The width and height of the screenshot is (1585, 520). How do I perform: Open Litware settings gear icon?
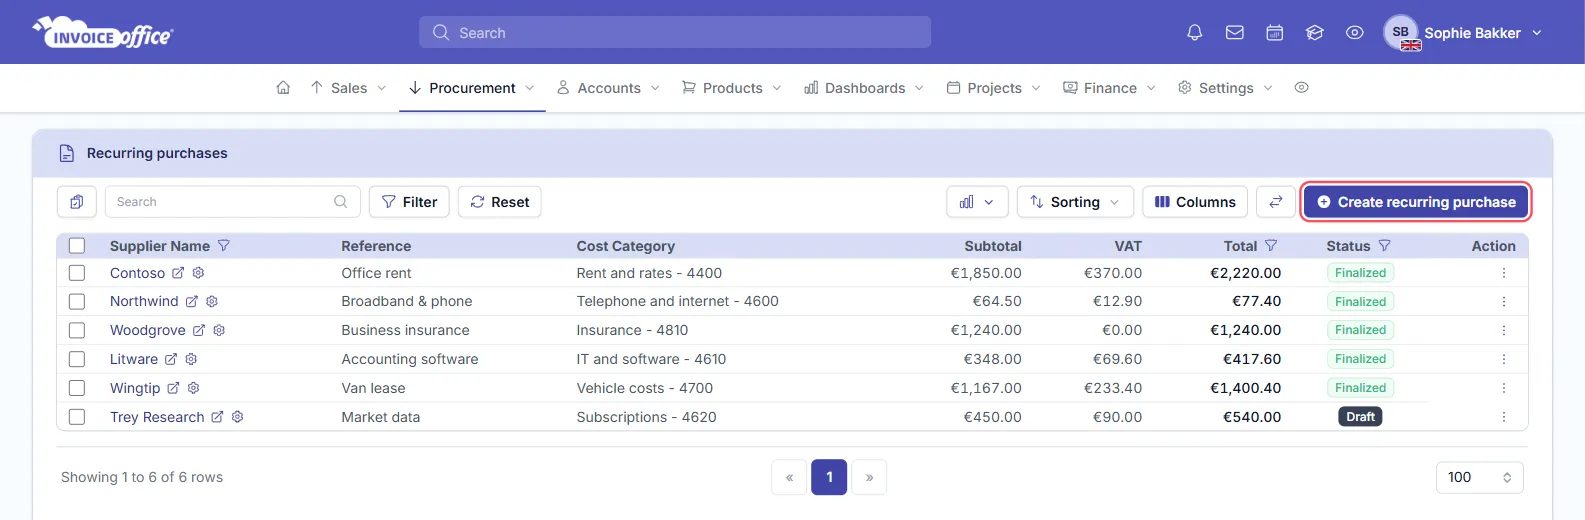pos(191,359)
